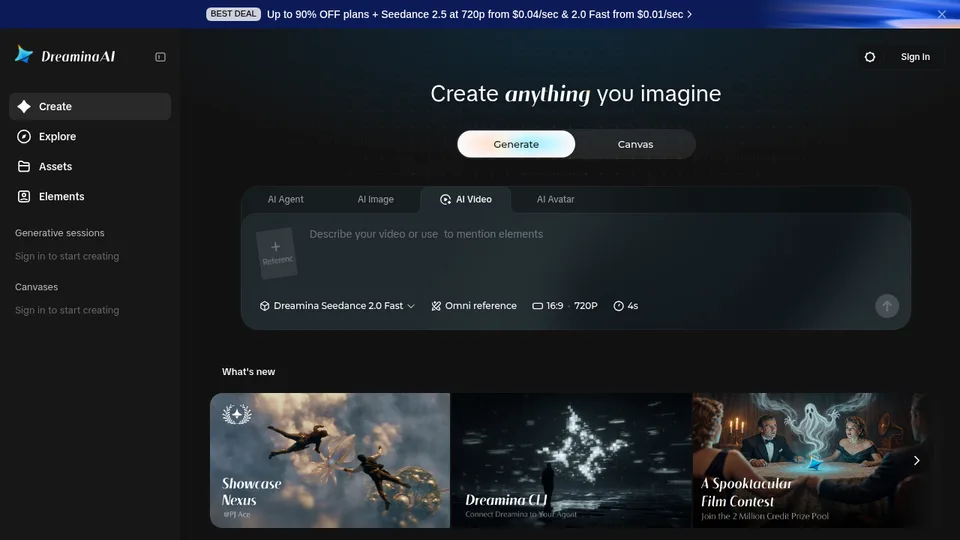This screenshot has width=960, height=540.
Task: Open the Elements section
Action: point(90,197)
